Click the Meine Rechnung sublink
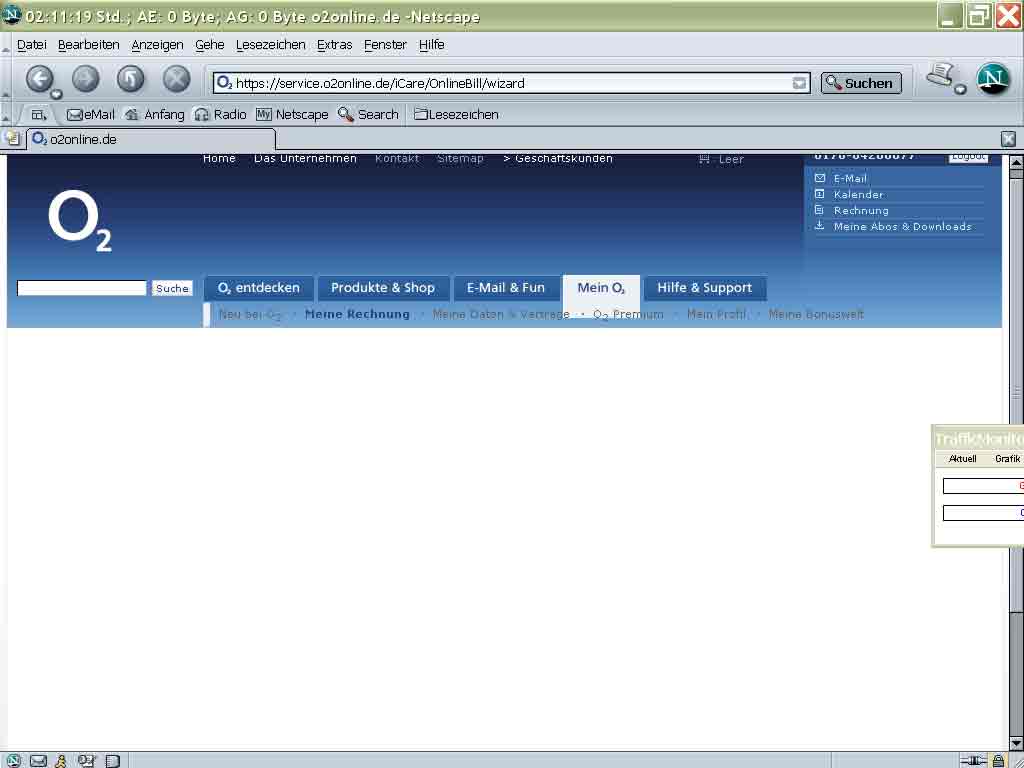Image resolution: width=1024 pixels, height=768 pixels. click(x=357, y=314)
